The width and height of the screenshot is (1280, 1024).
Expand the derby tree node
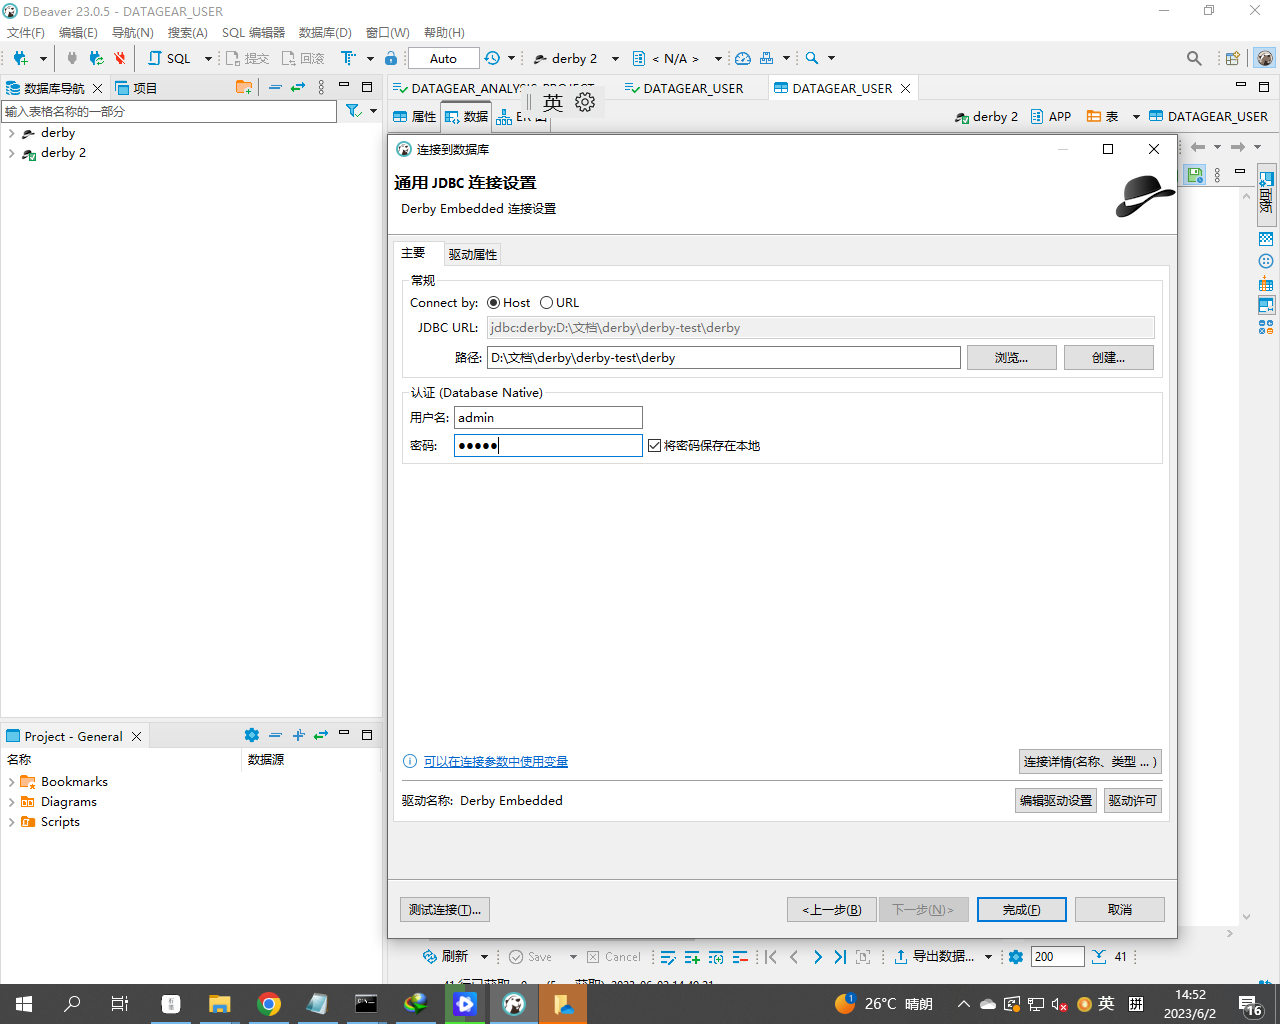click(x=11, y=133)
